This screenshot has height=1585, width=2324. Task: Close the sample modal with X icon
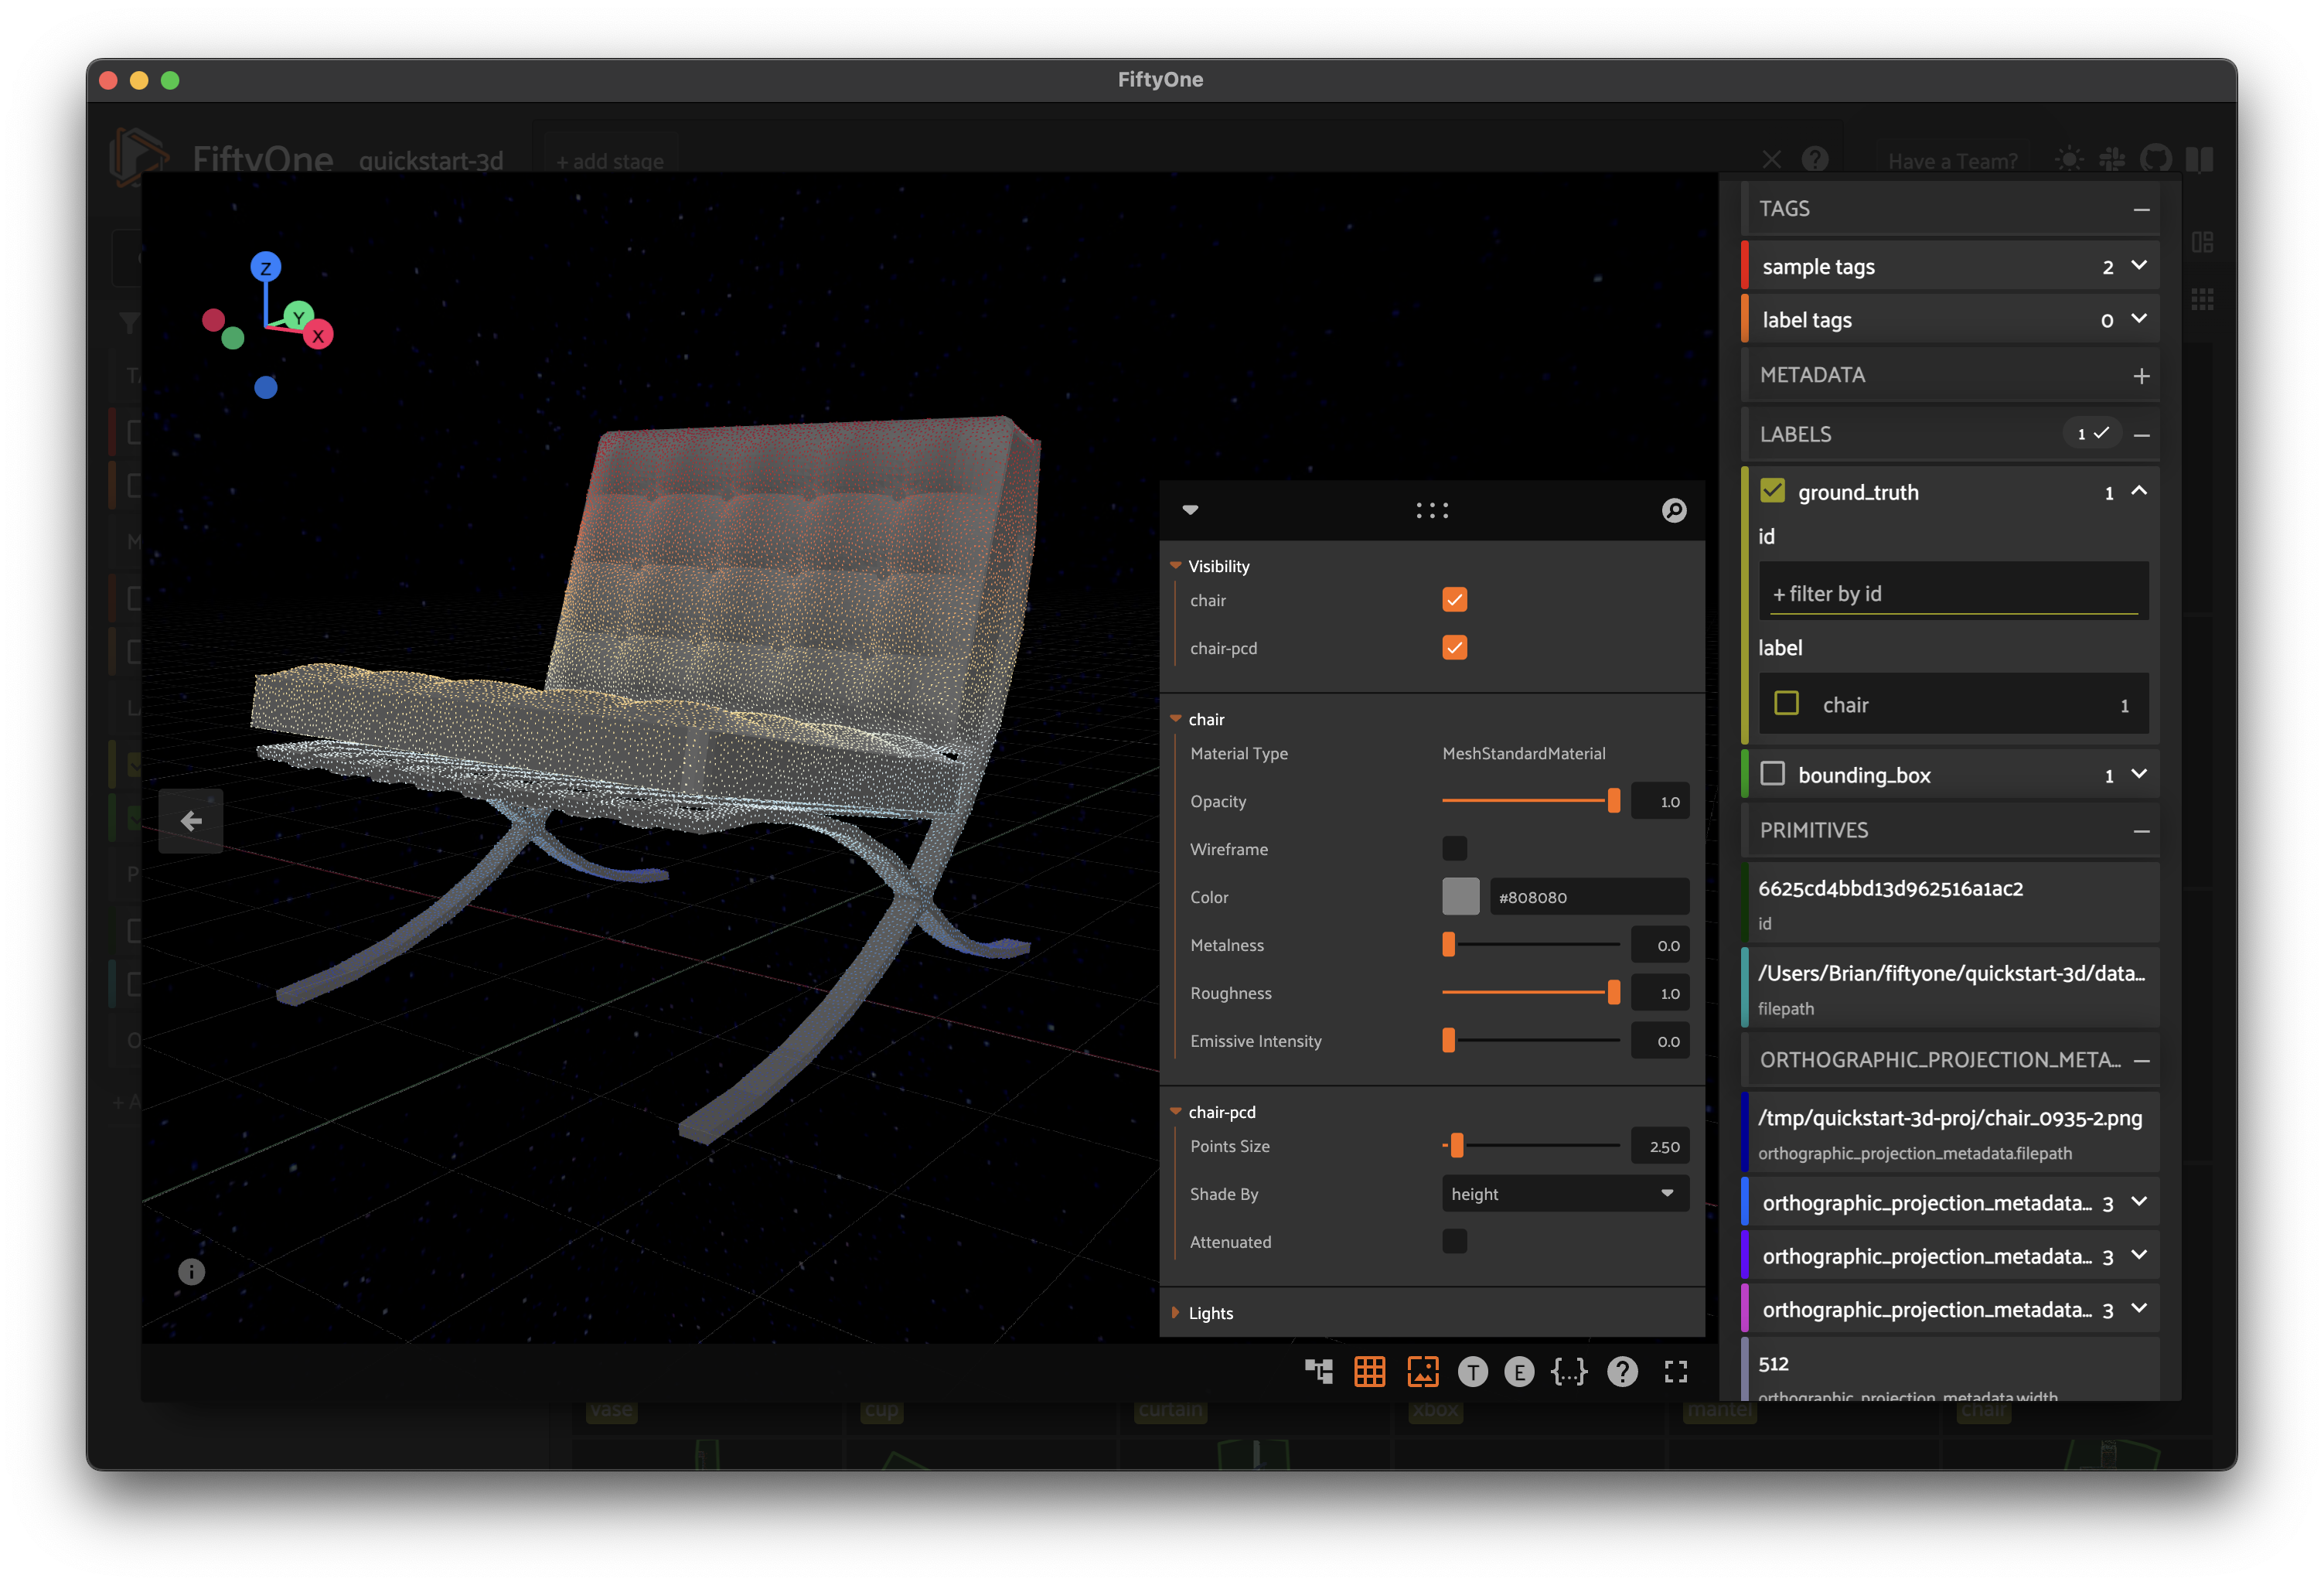pyautogui.click(x=1772, y=159)
